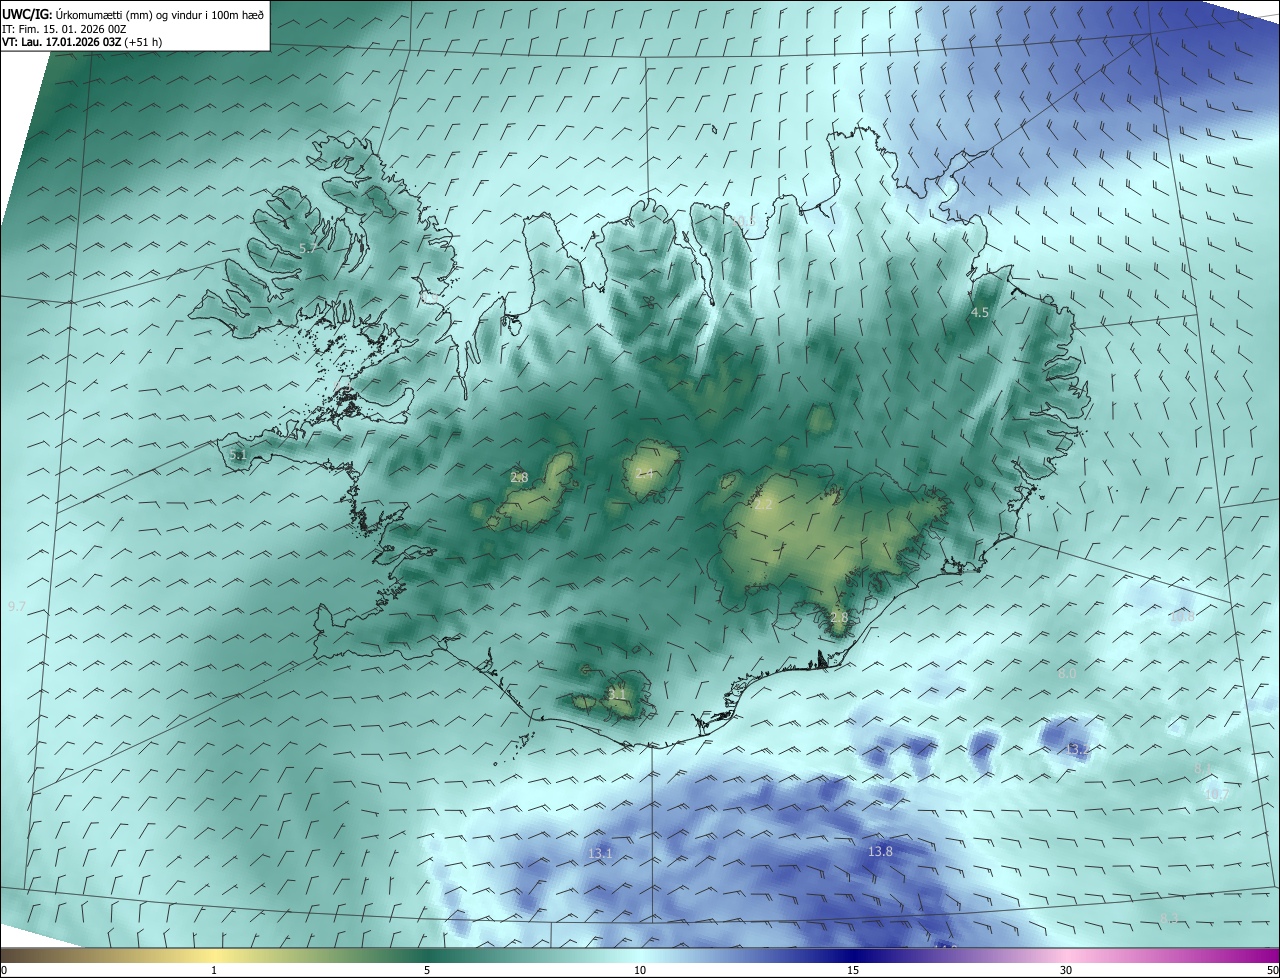Click the 2.4 value on Hofsjökull glacier

tap(644, 473)
